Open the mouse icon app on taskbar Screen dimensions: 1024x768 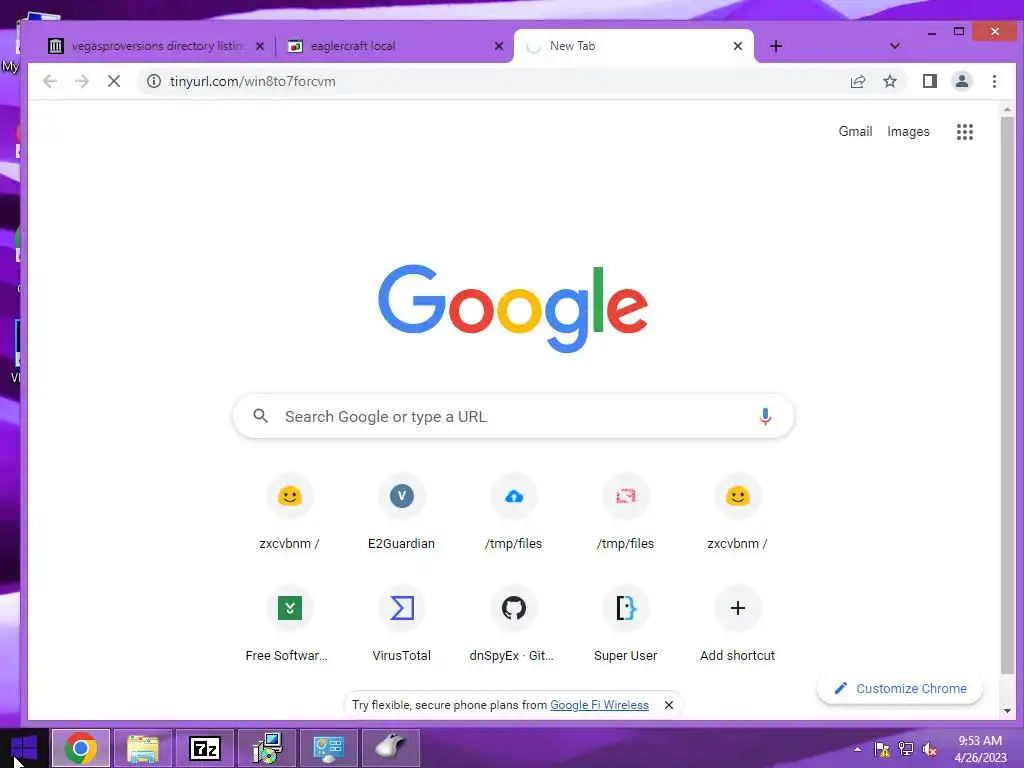[x=391, y=748]
